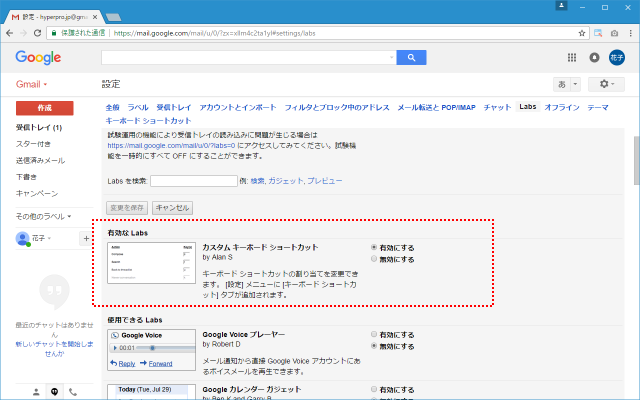Click the camera extension icon
Screen dimensions: 640x400
[x=614, y=33]
